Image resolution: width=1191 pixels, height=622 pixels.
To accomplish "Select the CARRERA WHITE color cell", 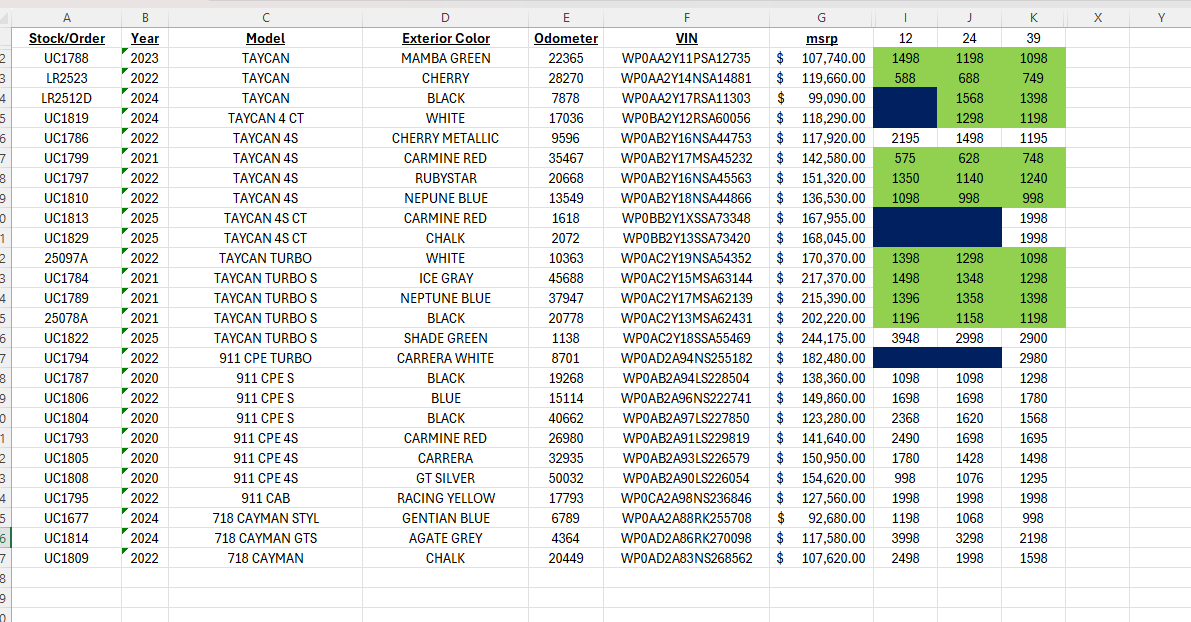I will 446,358.
